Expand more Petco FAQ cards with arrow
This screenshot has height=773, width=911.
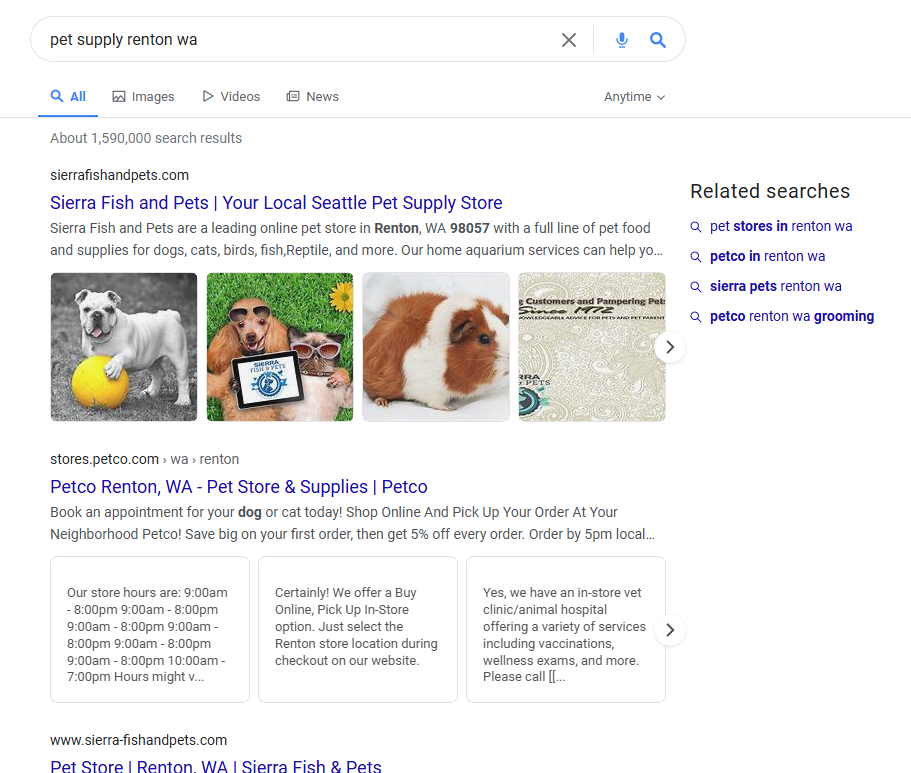670,630
